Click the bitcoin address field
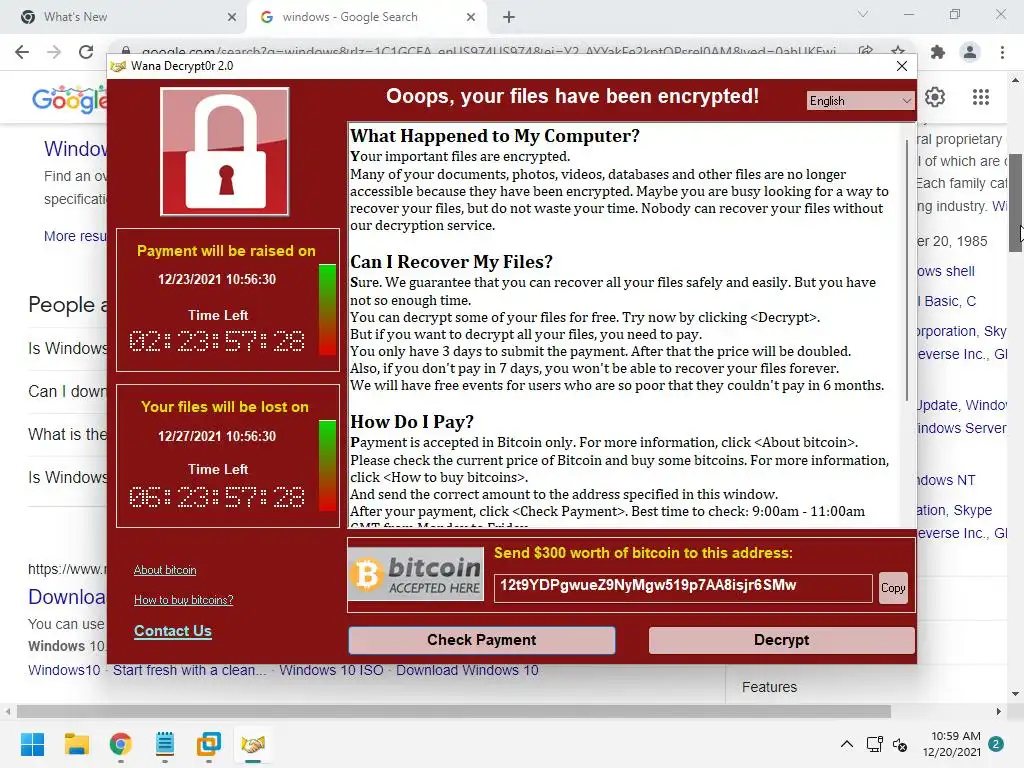This screenshot has height=768, width=1024. coord(683,588)
